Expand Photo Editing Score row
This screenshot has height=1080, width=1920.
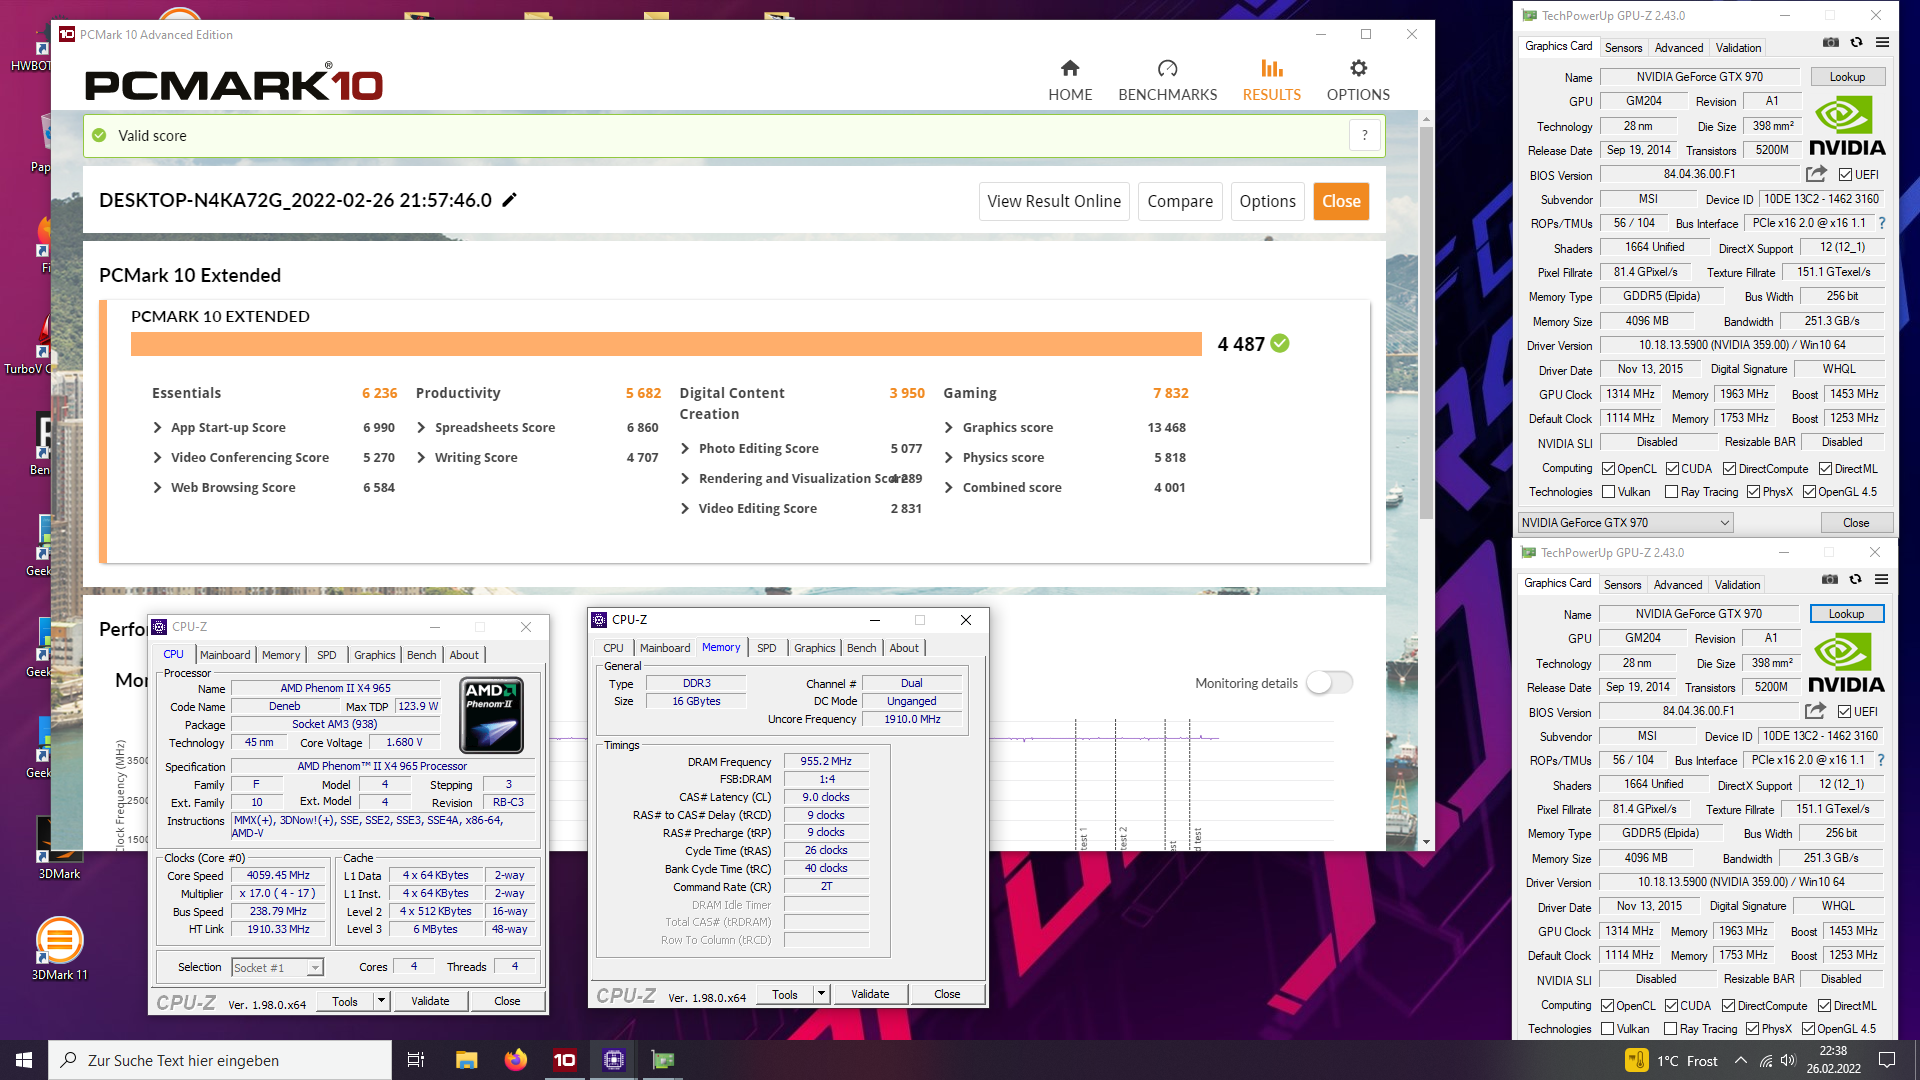pos(685,448)
